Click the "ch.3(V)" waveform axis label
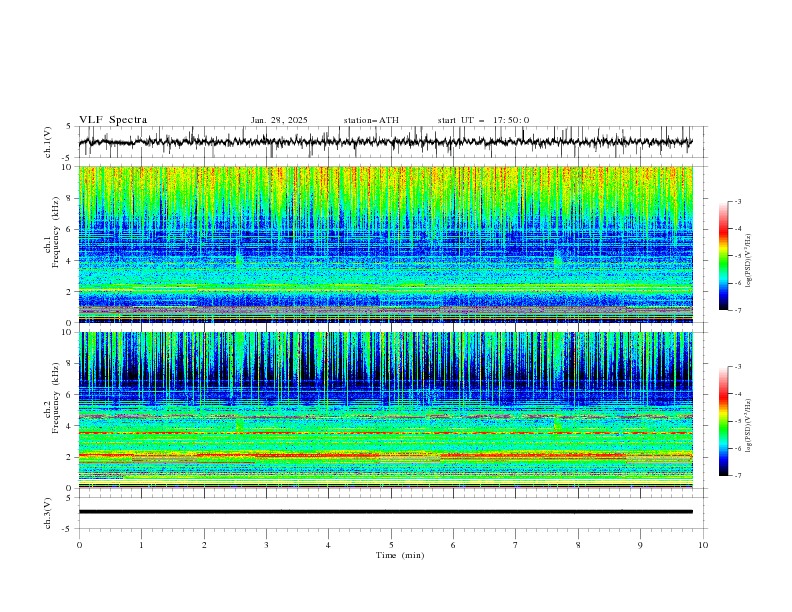 [x=48, y=513]
